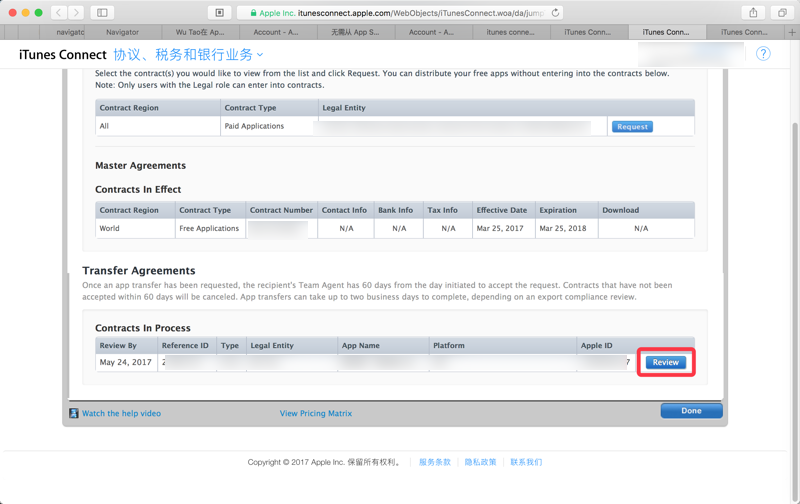Viewport: 800px width, 504px height.
Task: Click the Done button
Action: click(691, 411)
